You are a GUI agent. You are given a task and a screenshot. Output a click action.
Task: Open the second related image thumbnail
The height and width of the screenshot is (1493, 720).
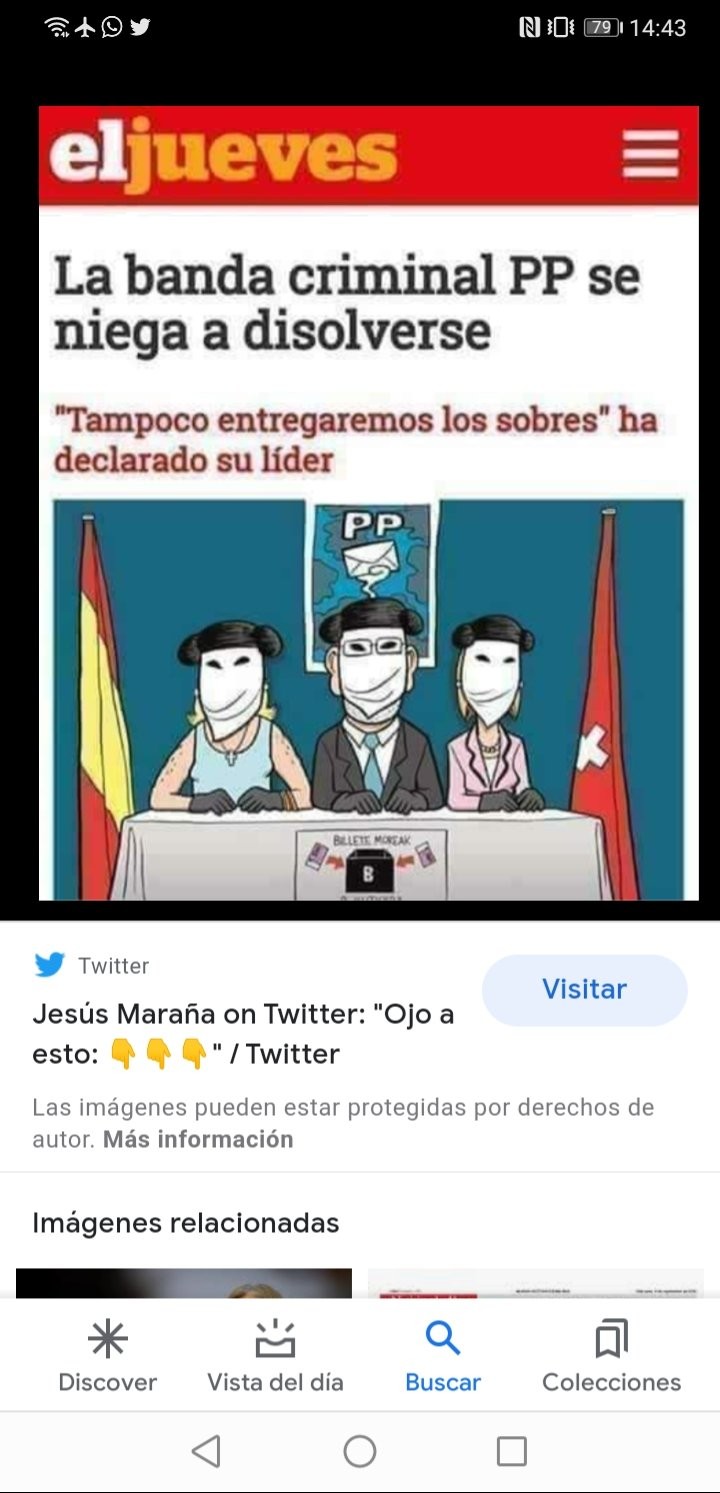(x=536, y=1283)
